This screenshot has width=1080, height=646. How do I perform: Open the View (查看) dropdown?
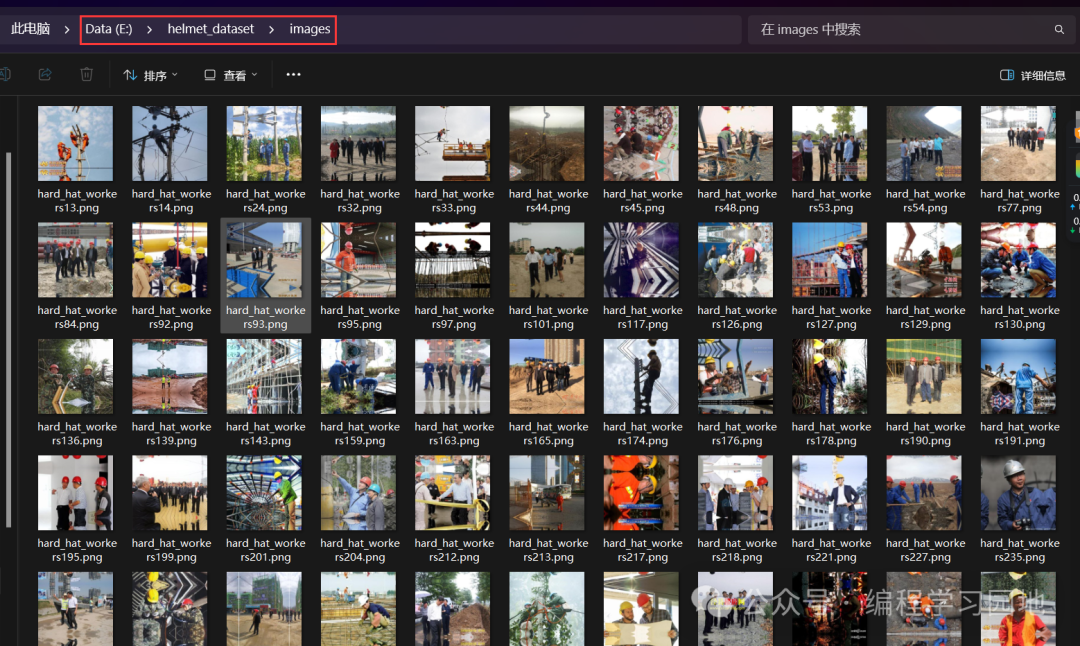click(x=231, y=75)
